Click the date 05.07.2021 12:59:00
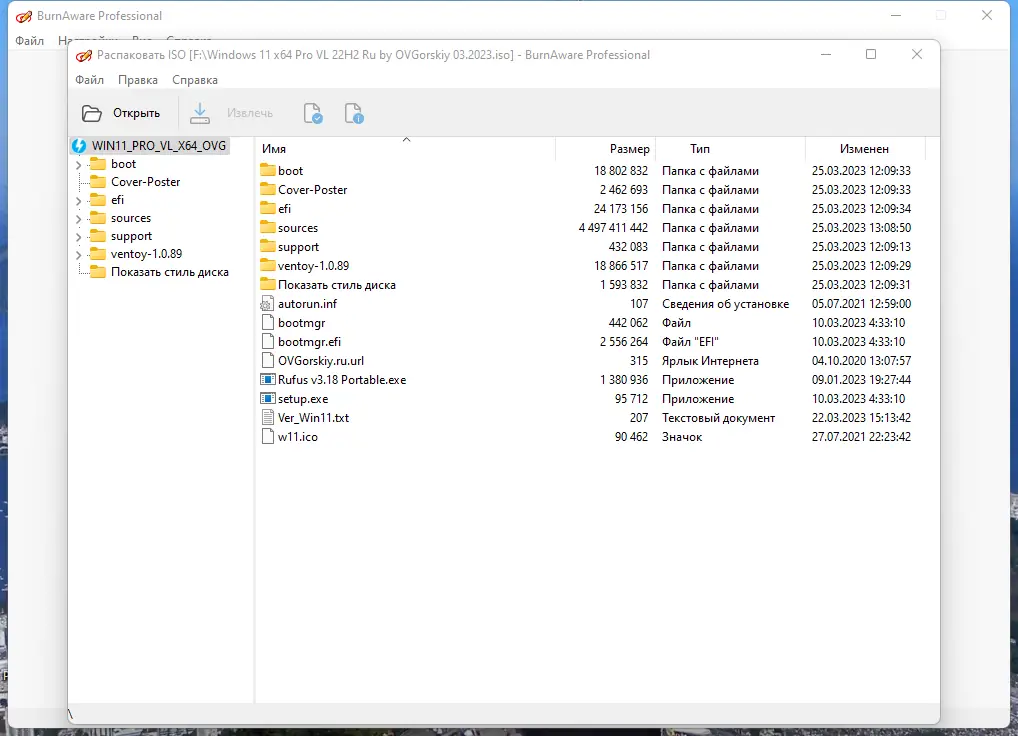Viewport: 1018px width, 736px height. click(x=861, y=304)
